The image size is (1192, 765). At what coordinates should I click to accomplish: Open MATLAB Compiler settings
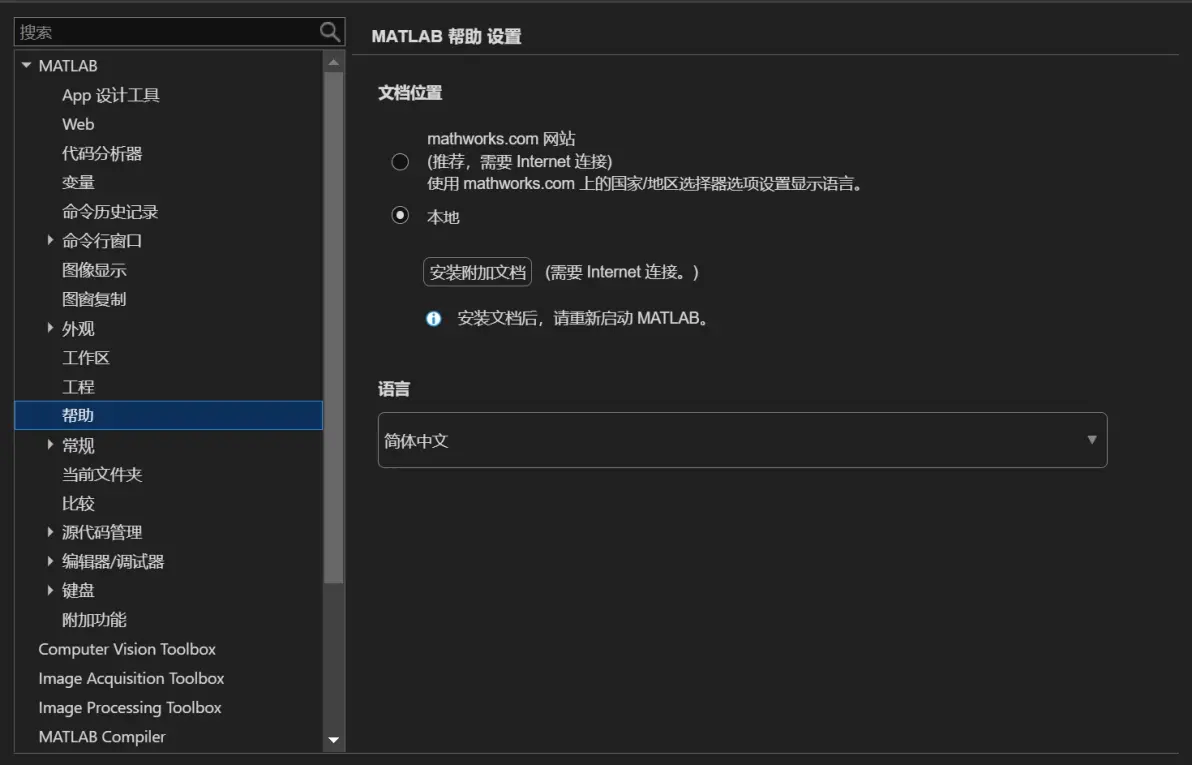tap(102, 737)
